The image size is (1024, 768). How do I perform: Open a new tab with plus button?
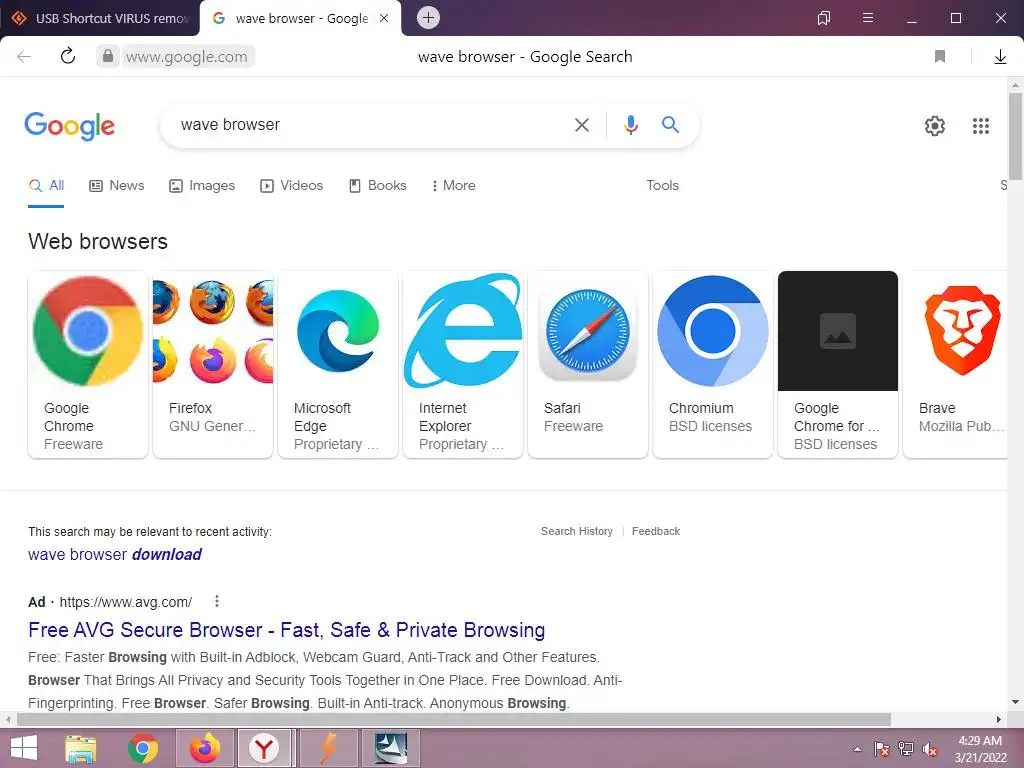click(x=428, y=18)
